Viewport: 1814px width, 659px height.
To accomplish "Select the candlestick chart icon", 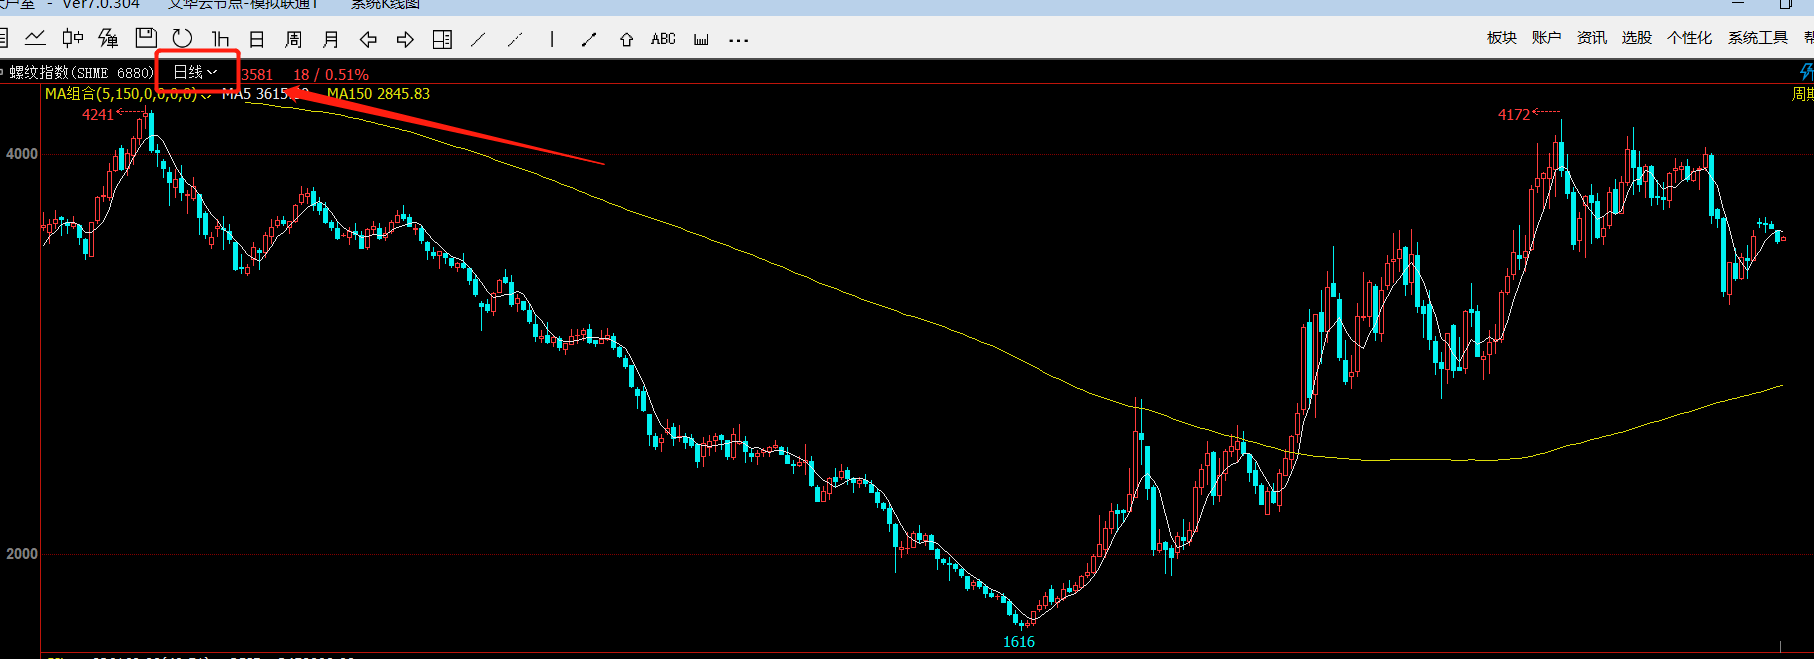I will (72, 39).
